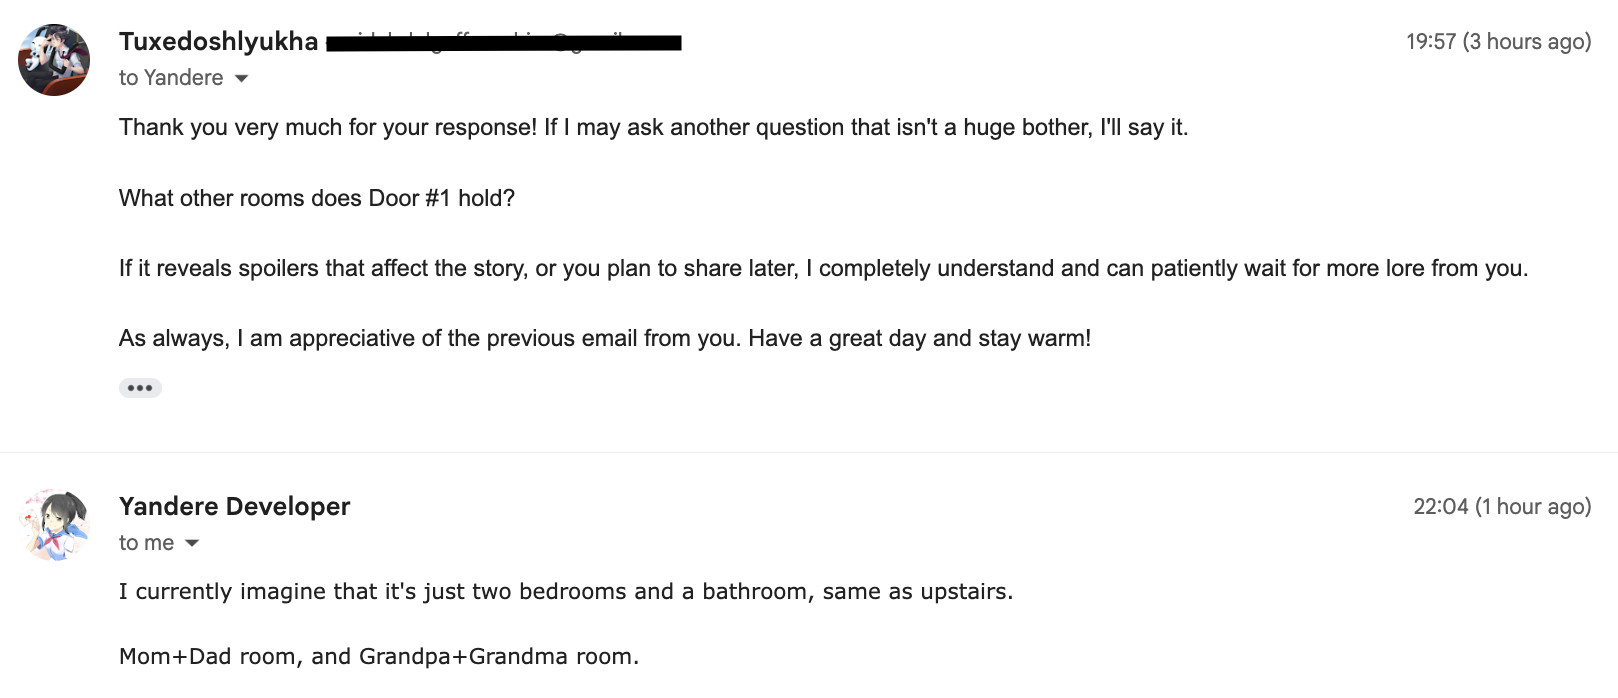Click the "to Yandere" recipient text
Viewport: 1618px width, 698px height.
[x=171, y=78]
